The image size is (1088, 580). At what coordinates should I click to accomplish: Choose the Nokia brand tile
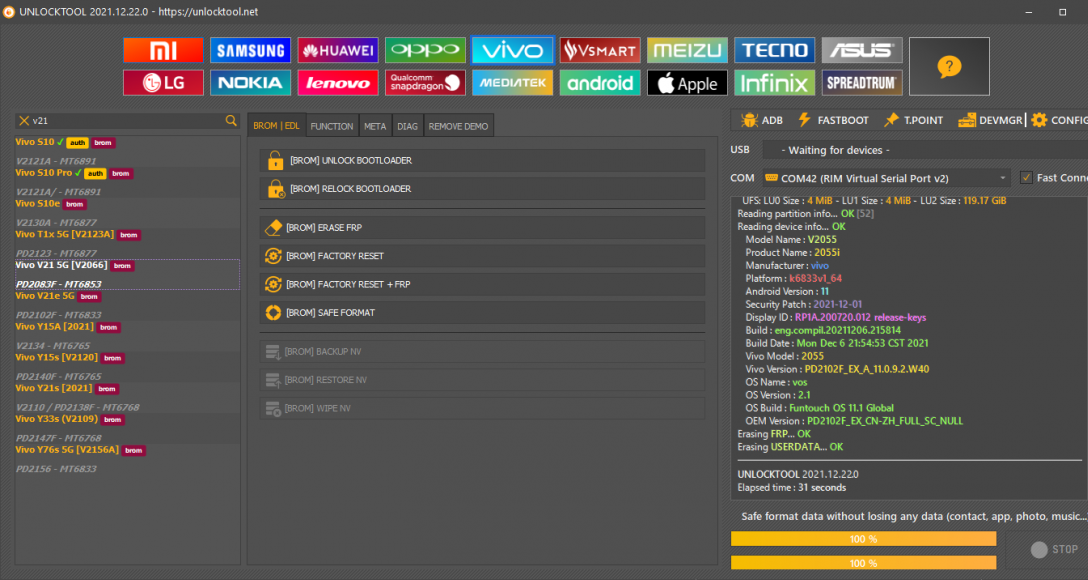[250, 83]
